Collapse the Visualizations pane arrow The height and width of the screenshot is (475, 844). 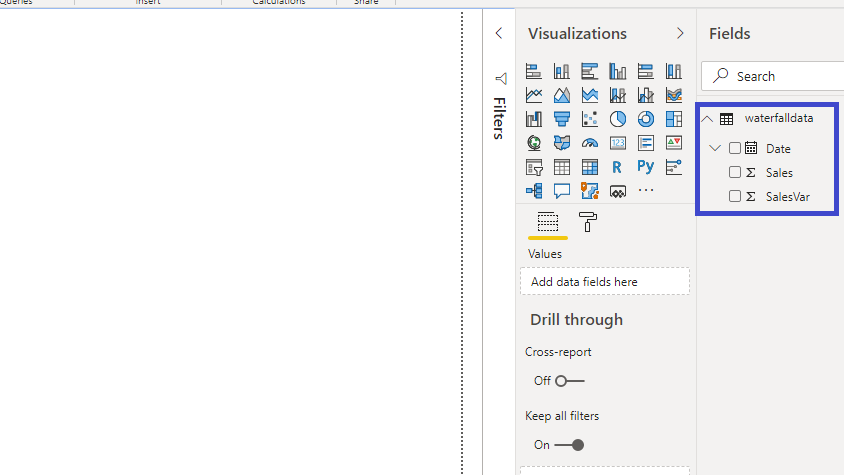click(x=681, y=33)
